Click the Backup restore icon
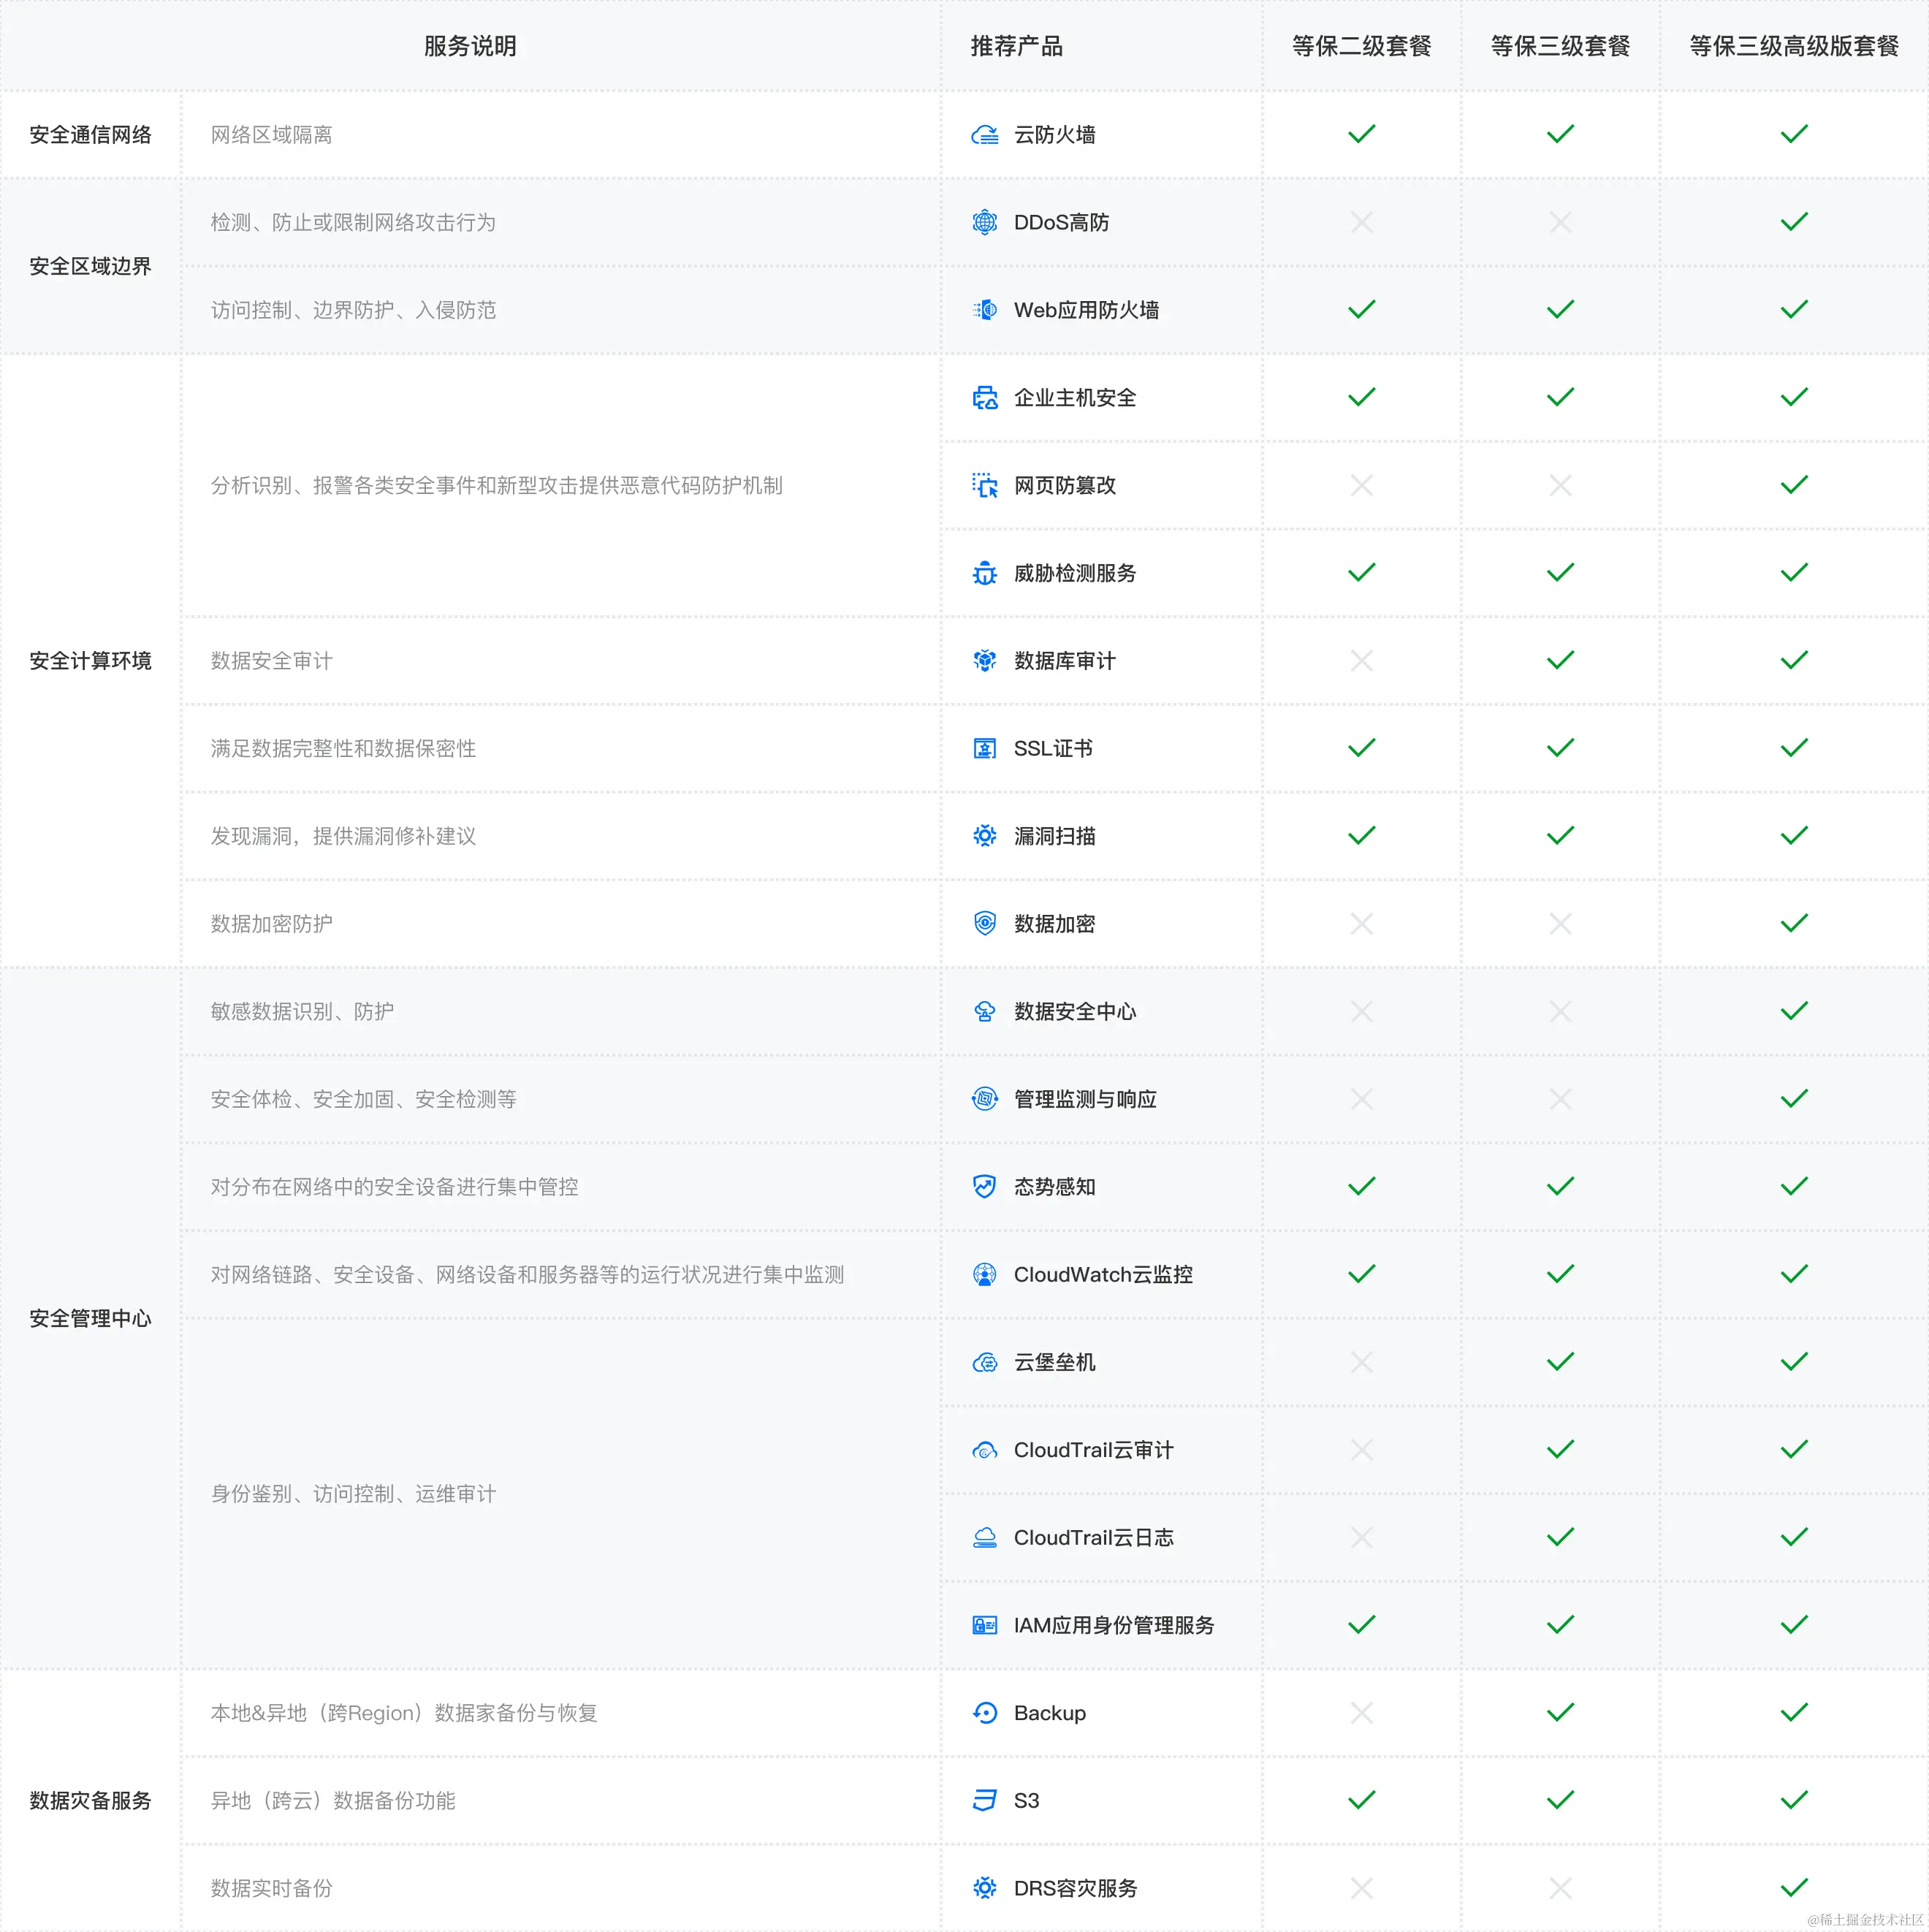This screenshot has height=1932, width=1929. [984, 1713]
